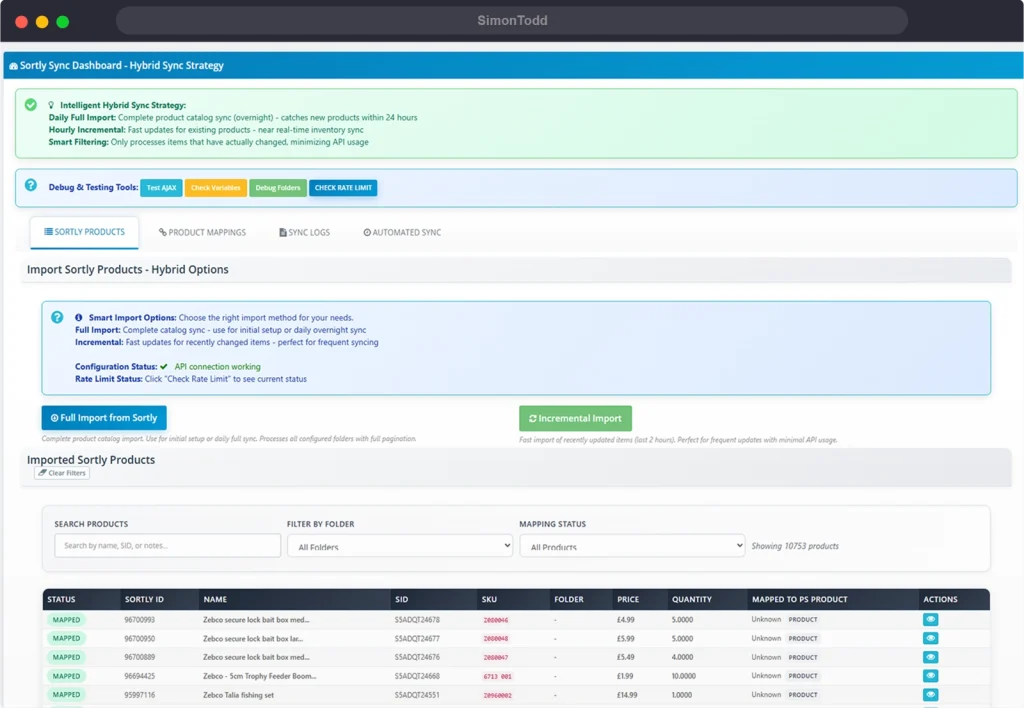Click into the Search Products input field
This screenshot has height=708, width=1024.
[x=167, y=545]
